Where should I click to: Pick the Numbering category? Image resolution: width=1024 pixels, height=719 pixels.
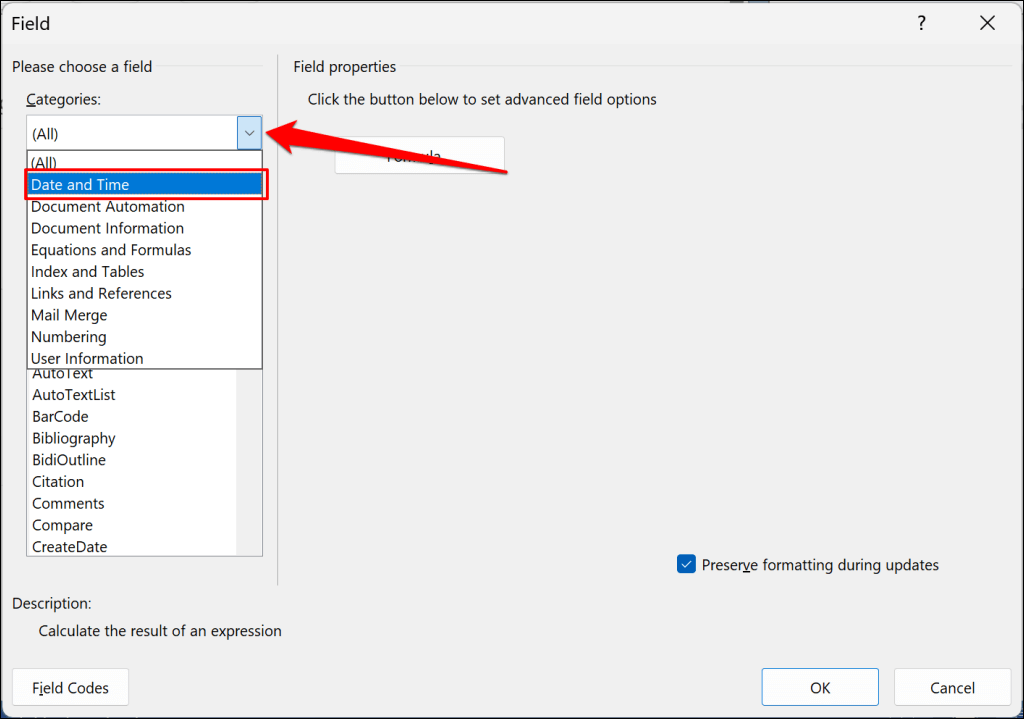(69, 337)
